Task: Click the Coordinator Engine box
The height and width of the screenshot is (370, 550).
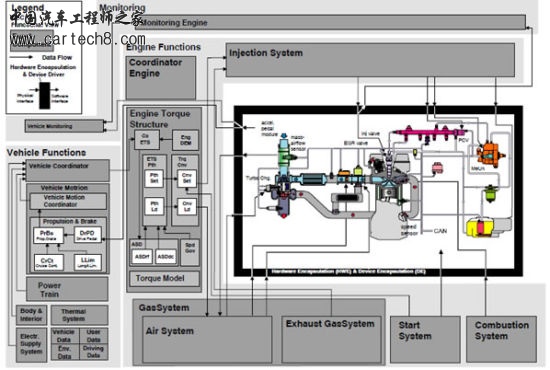Action: pyautogui.click(x=161, y=78)
